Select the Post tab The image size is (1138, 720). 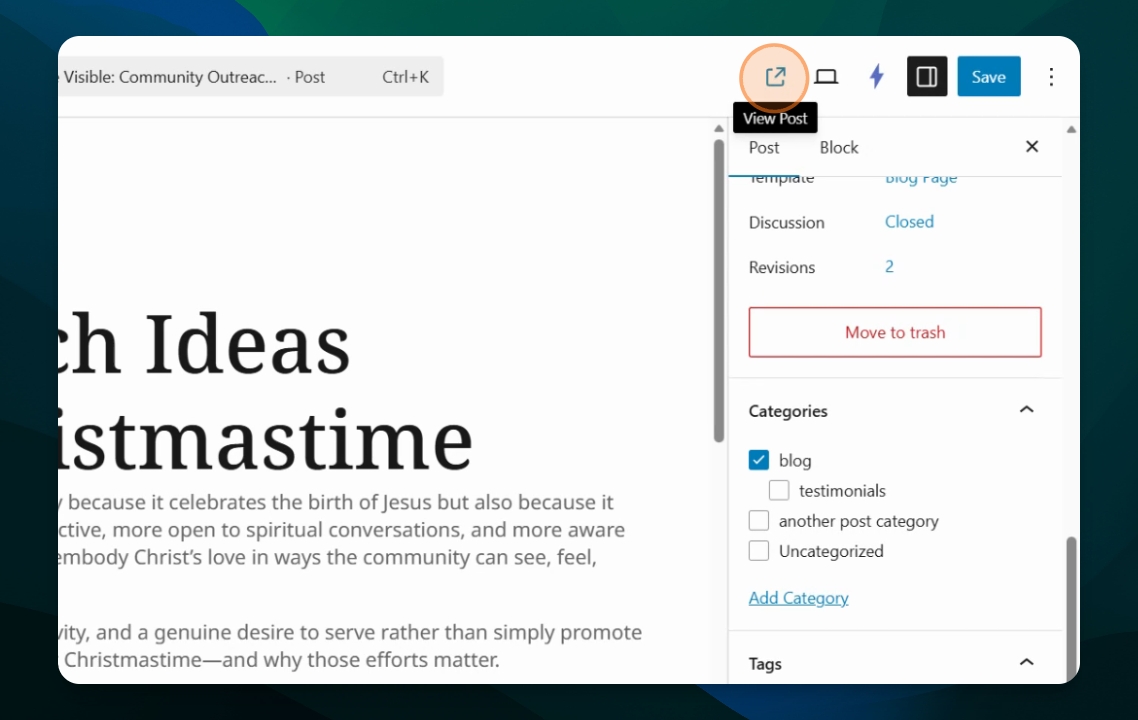click(x=764, y=147)
